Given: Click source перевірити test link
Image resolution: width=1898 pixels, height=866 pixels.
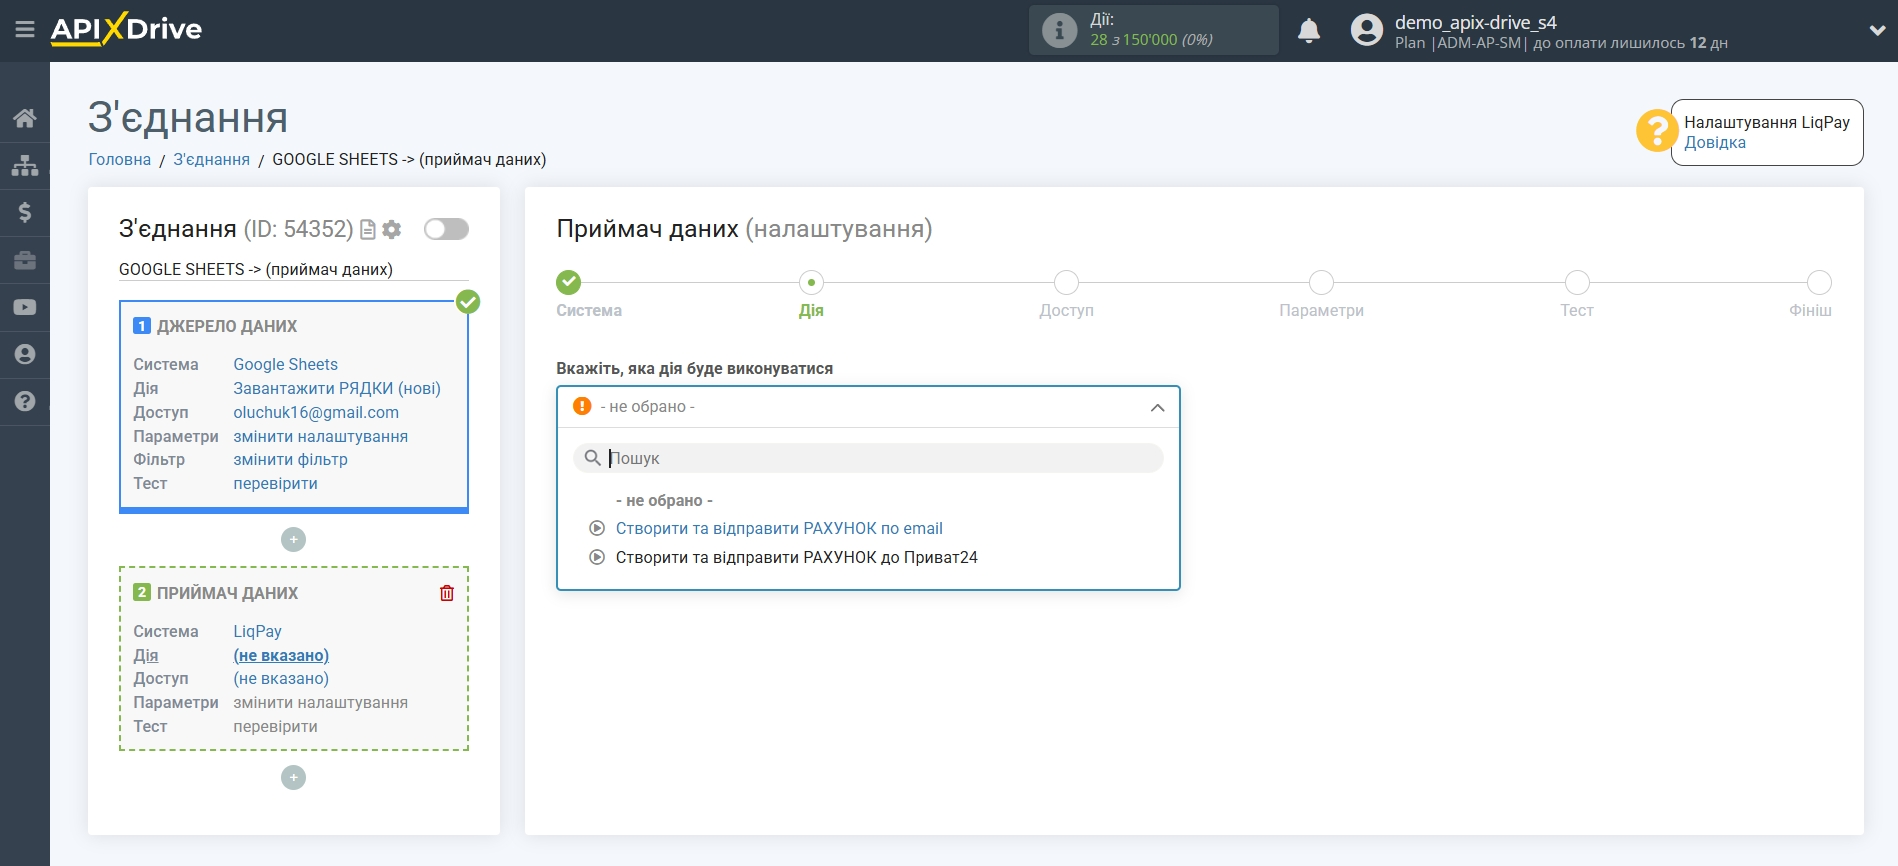Looking at the screenshot, I should point(276,484).
